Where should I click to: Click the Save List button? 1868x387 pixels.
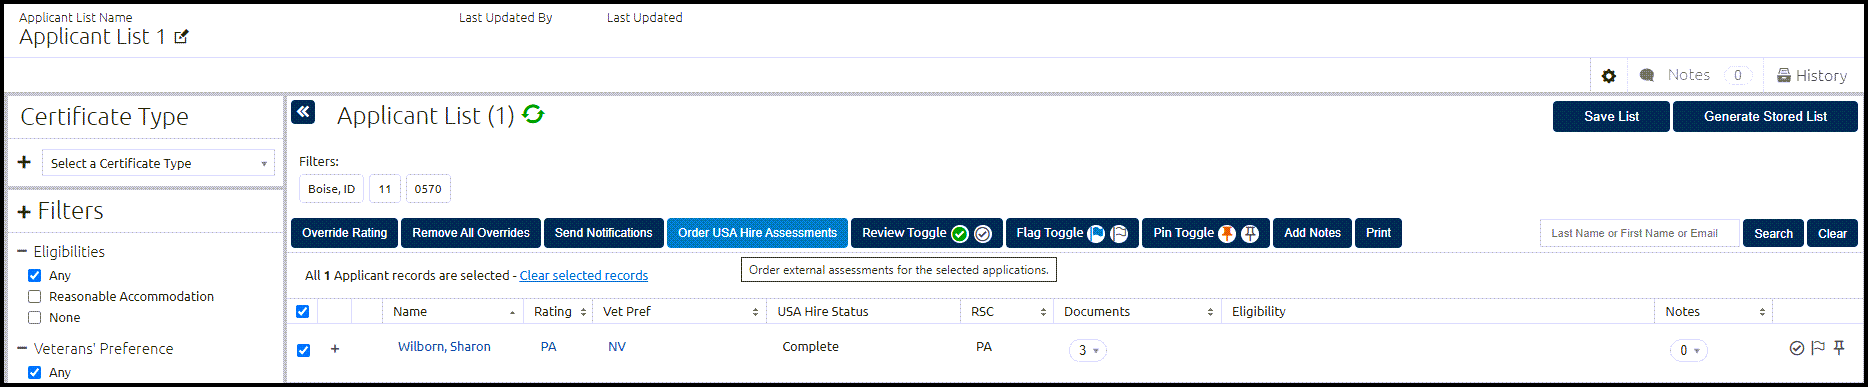1611,116
